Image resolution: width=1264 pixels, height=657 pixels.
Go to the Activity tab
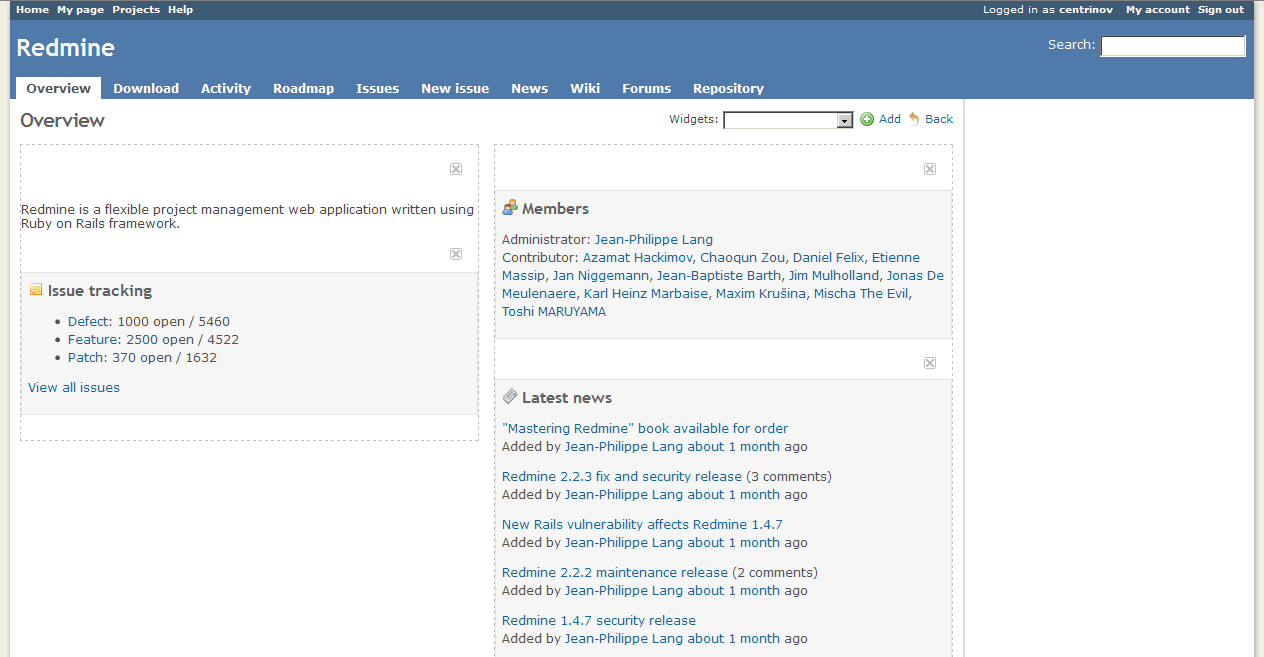click(x=226, y=88)
